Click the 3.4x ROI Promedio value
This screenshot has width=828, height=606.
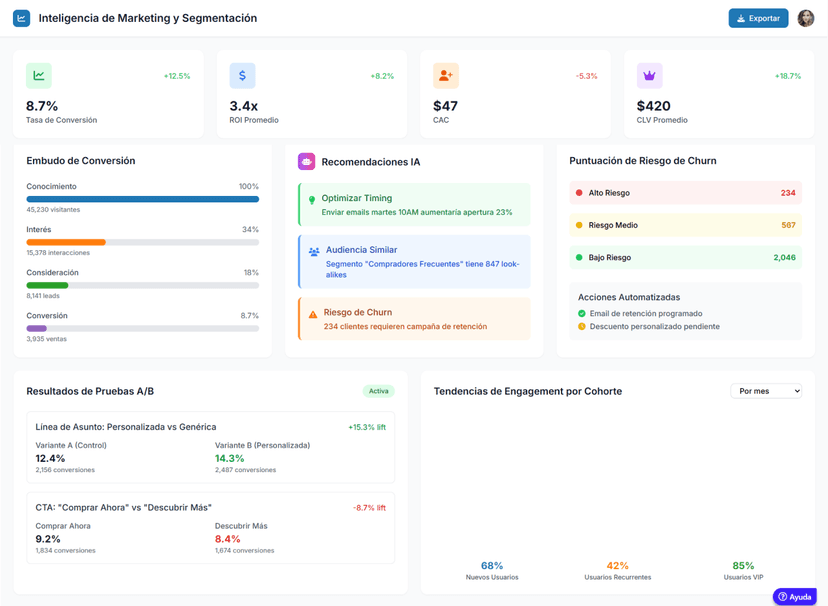244,106
